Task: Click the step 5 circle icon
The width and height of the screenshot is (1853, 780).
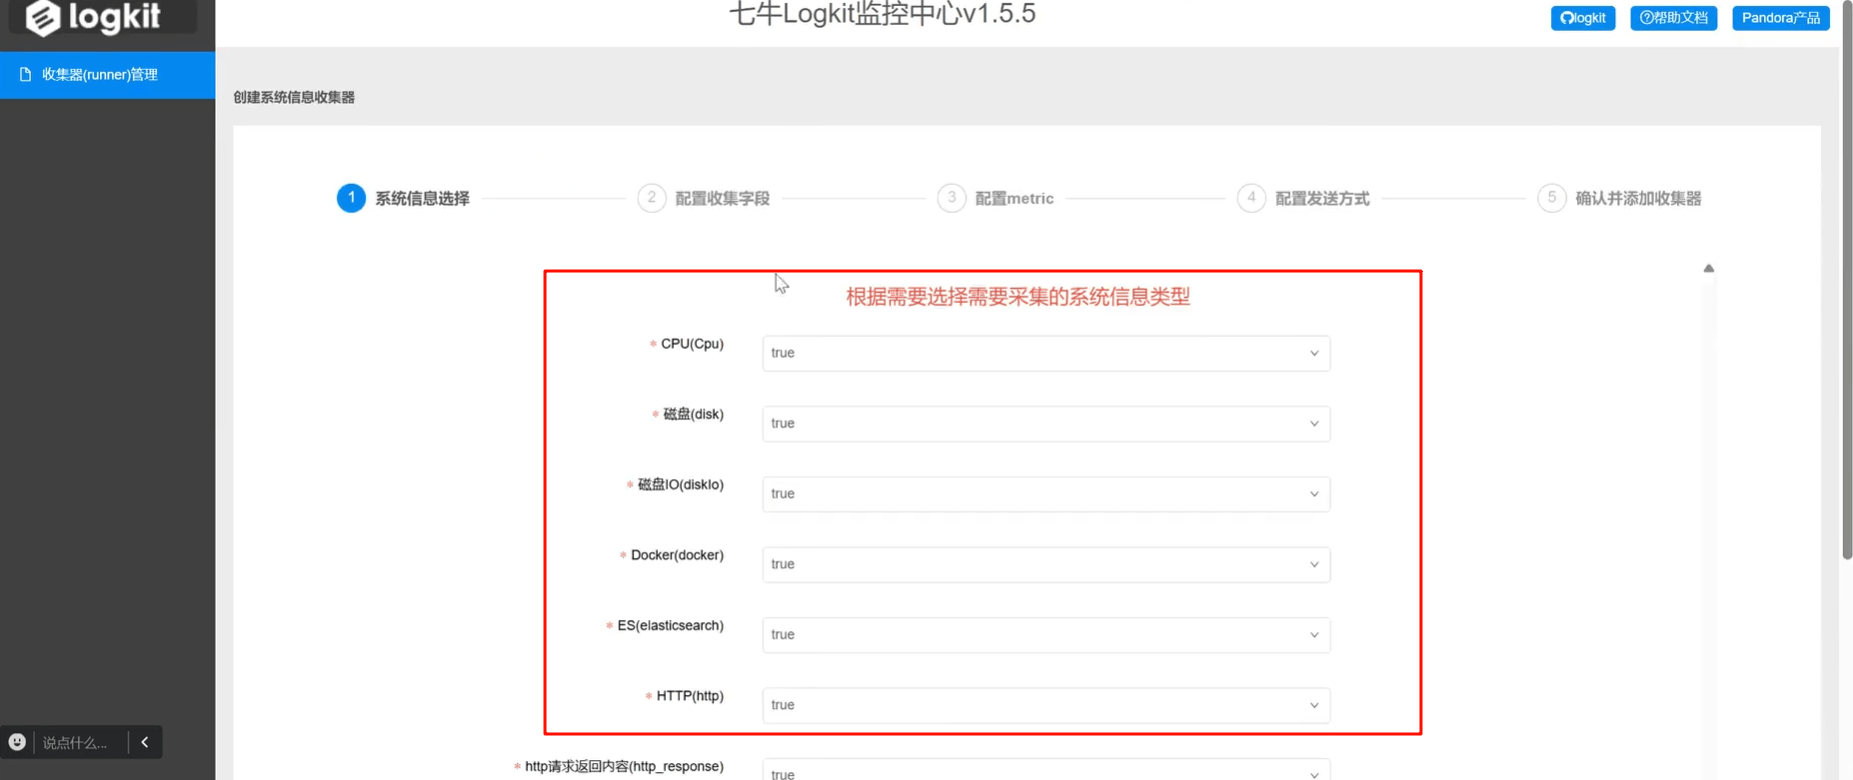Action: [1551, 198]
